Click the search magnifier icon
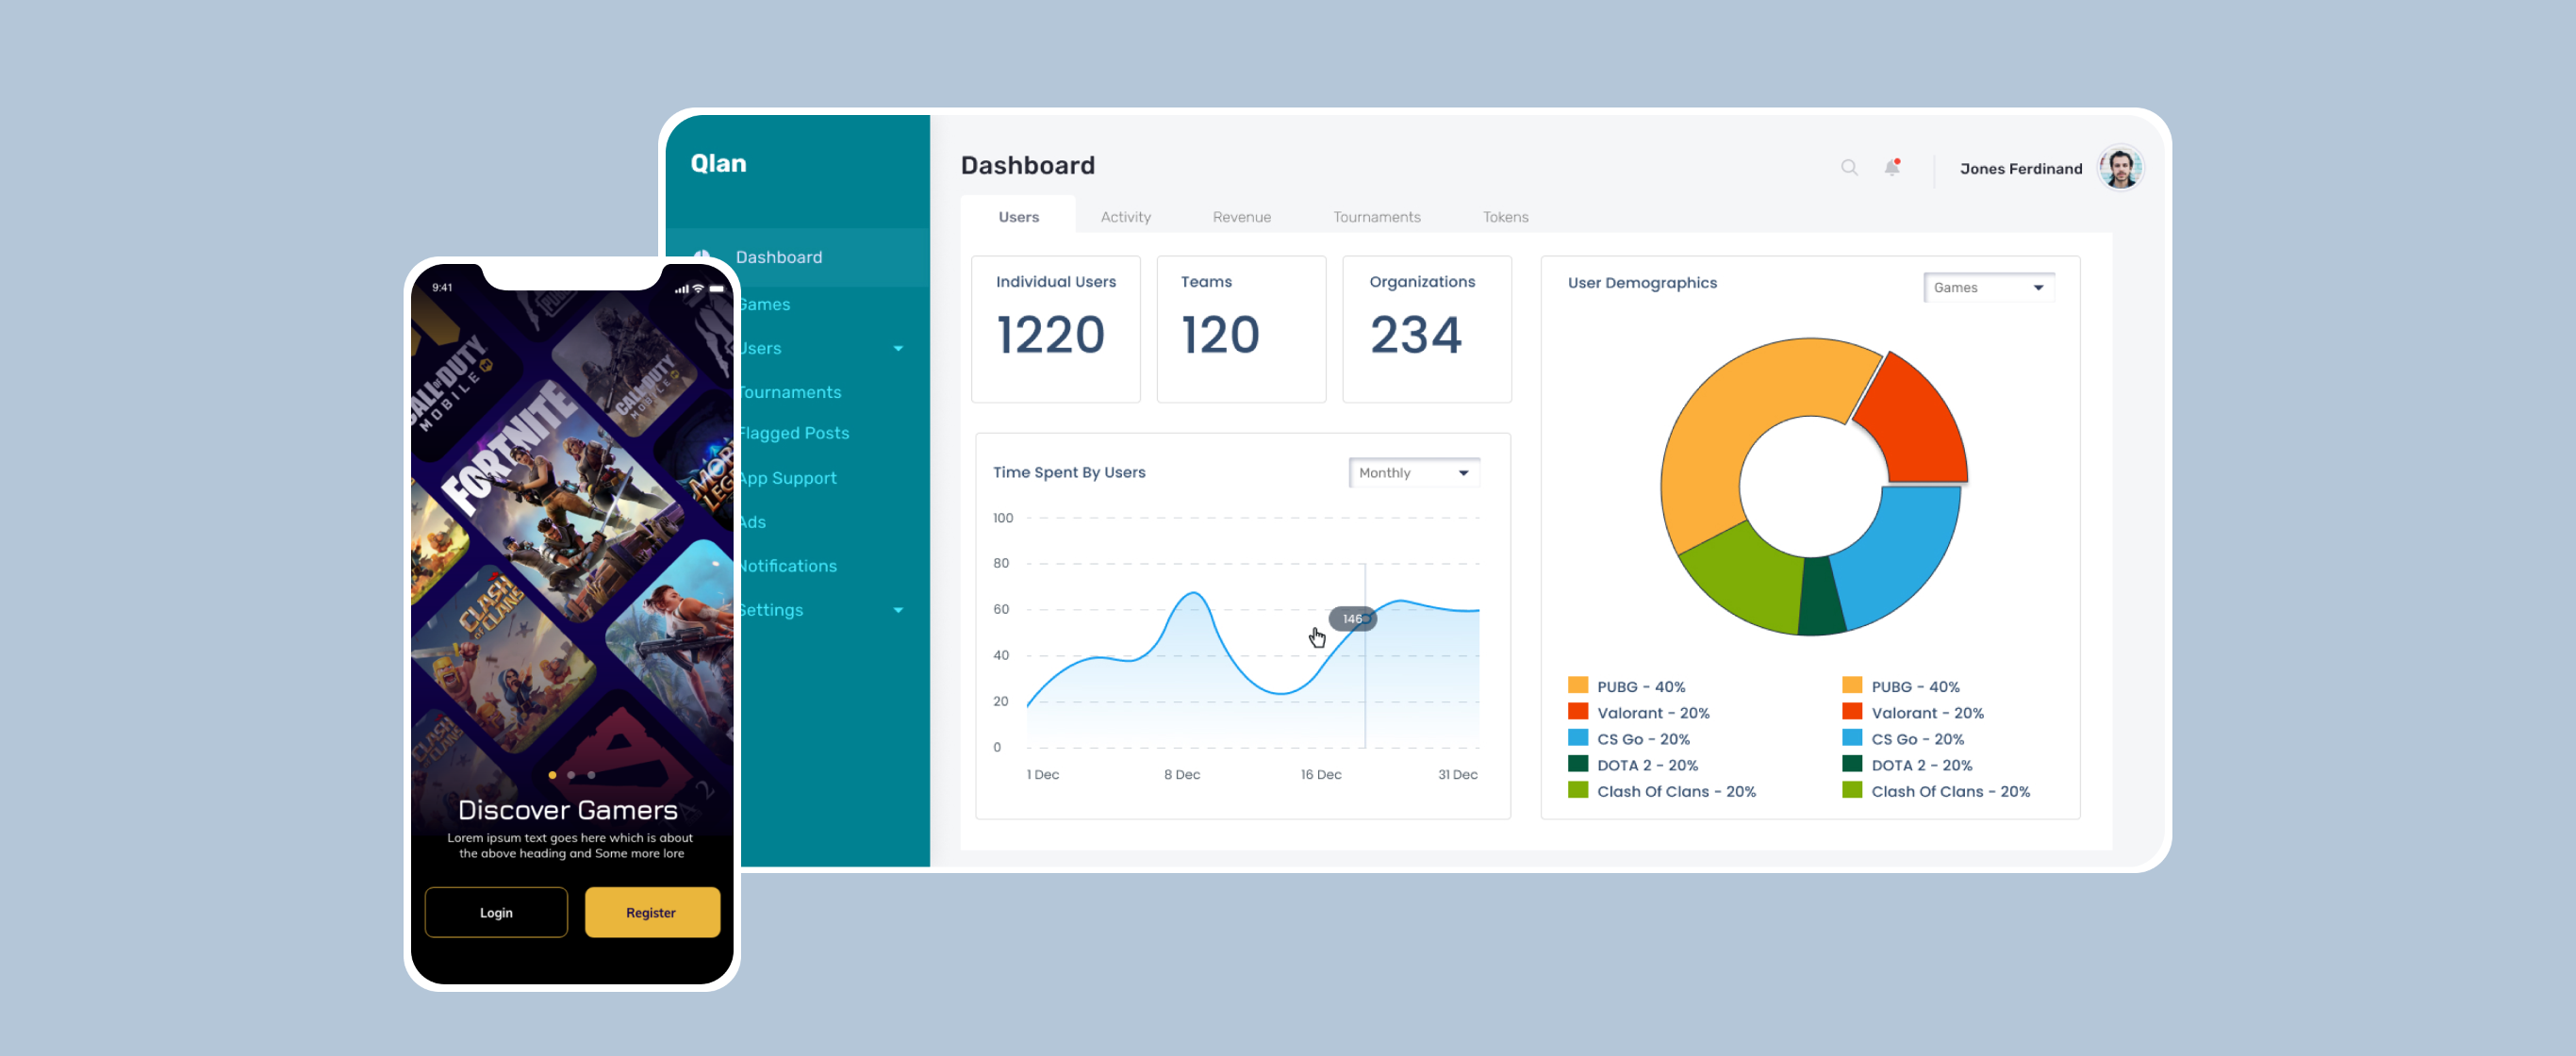The height and width of the screenshot is (1056, 2576). click(x=1849, y=167)
